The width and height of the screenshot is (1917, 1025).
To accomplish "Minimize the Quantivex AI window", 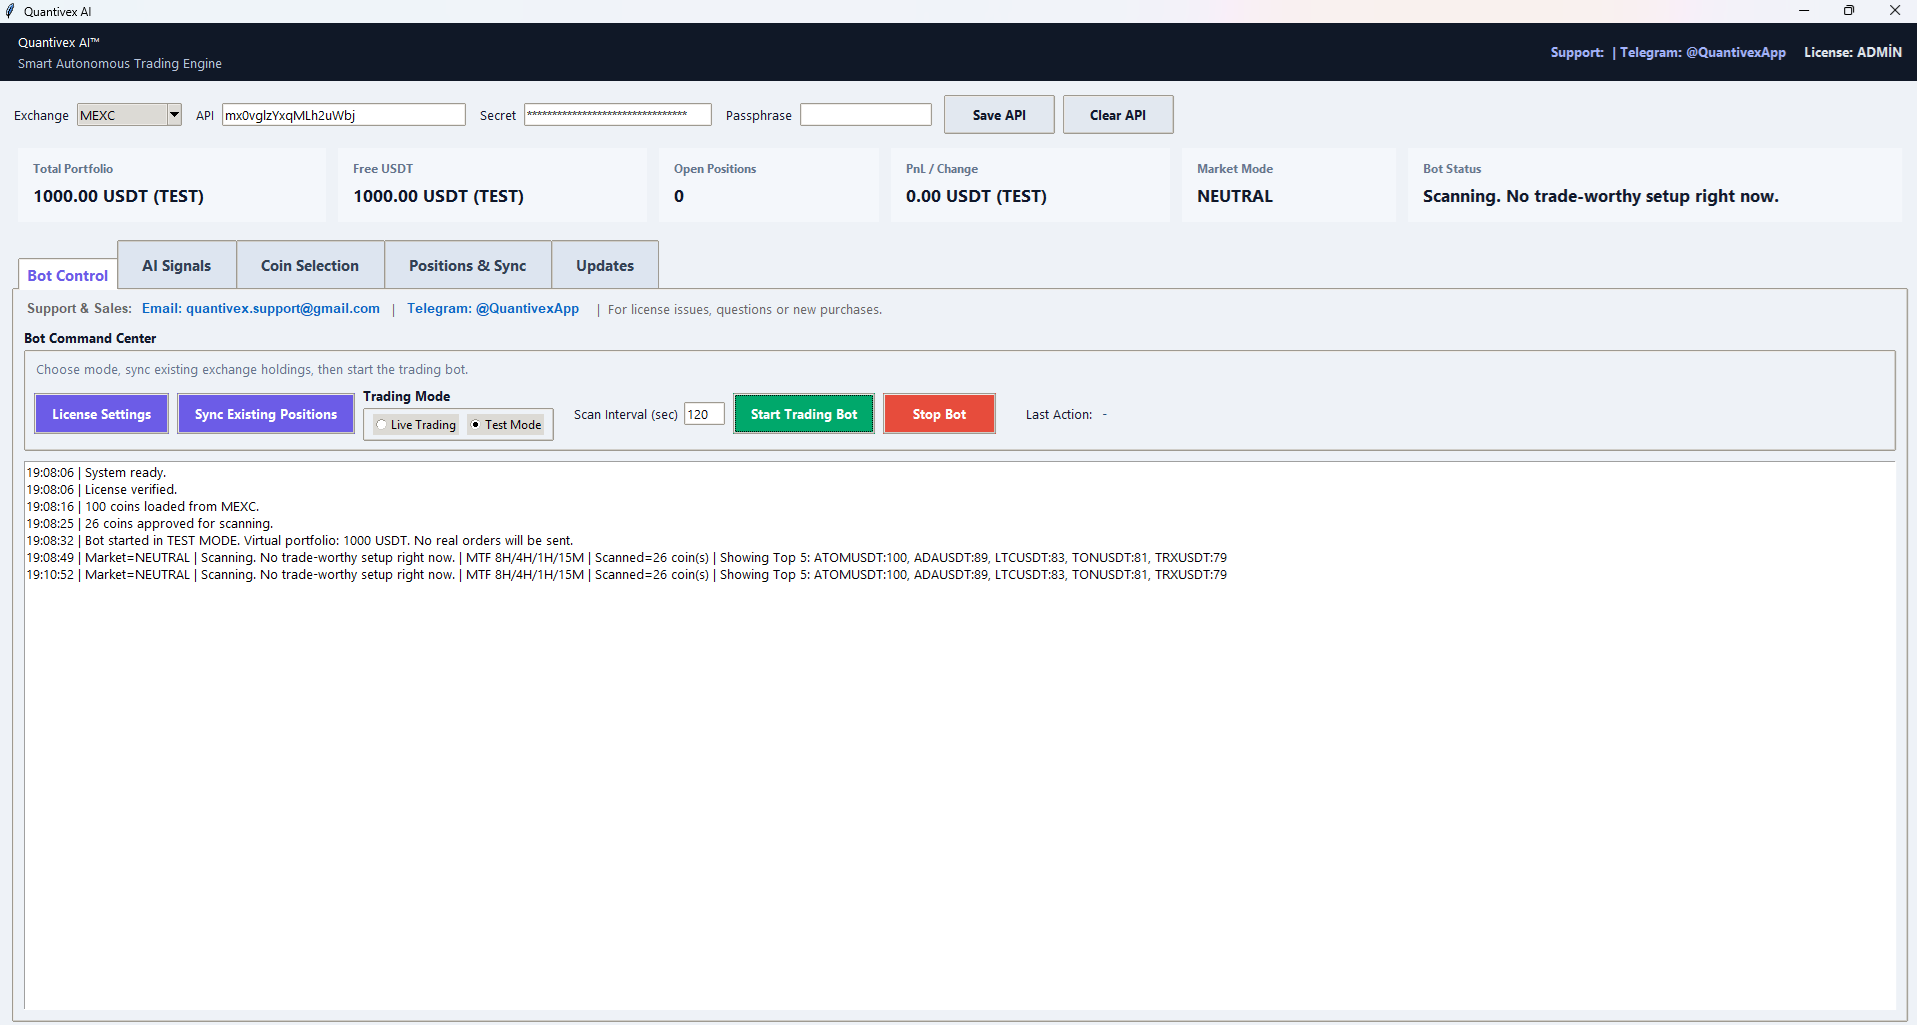I will coord(1804,11).
